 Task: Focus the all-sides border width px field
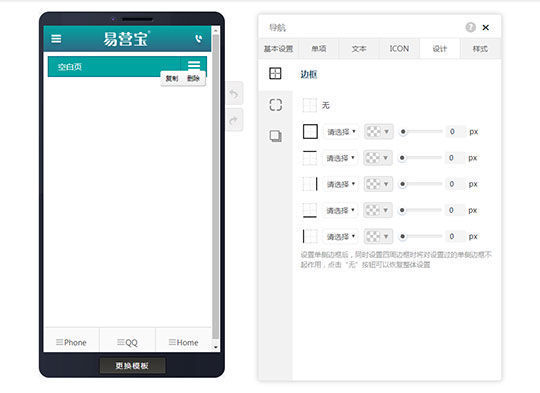click(455, 132)
